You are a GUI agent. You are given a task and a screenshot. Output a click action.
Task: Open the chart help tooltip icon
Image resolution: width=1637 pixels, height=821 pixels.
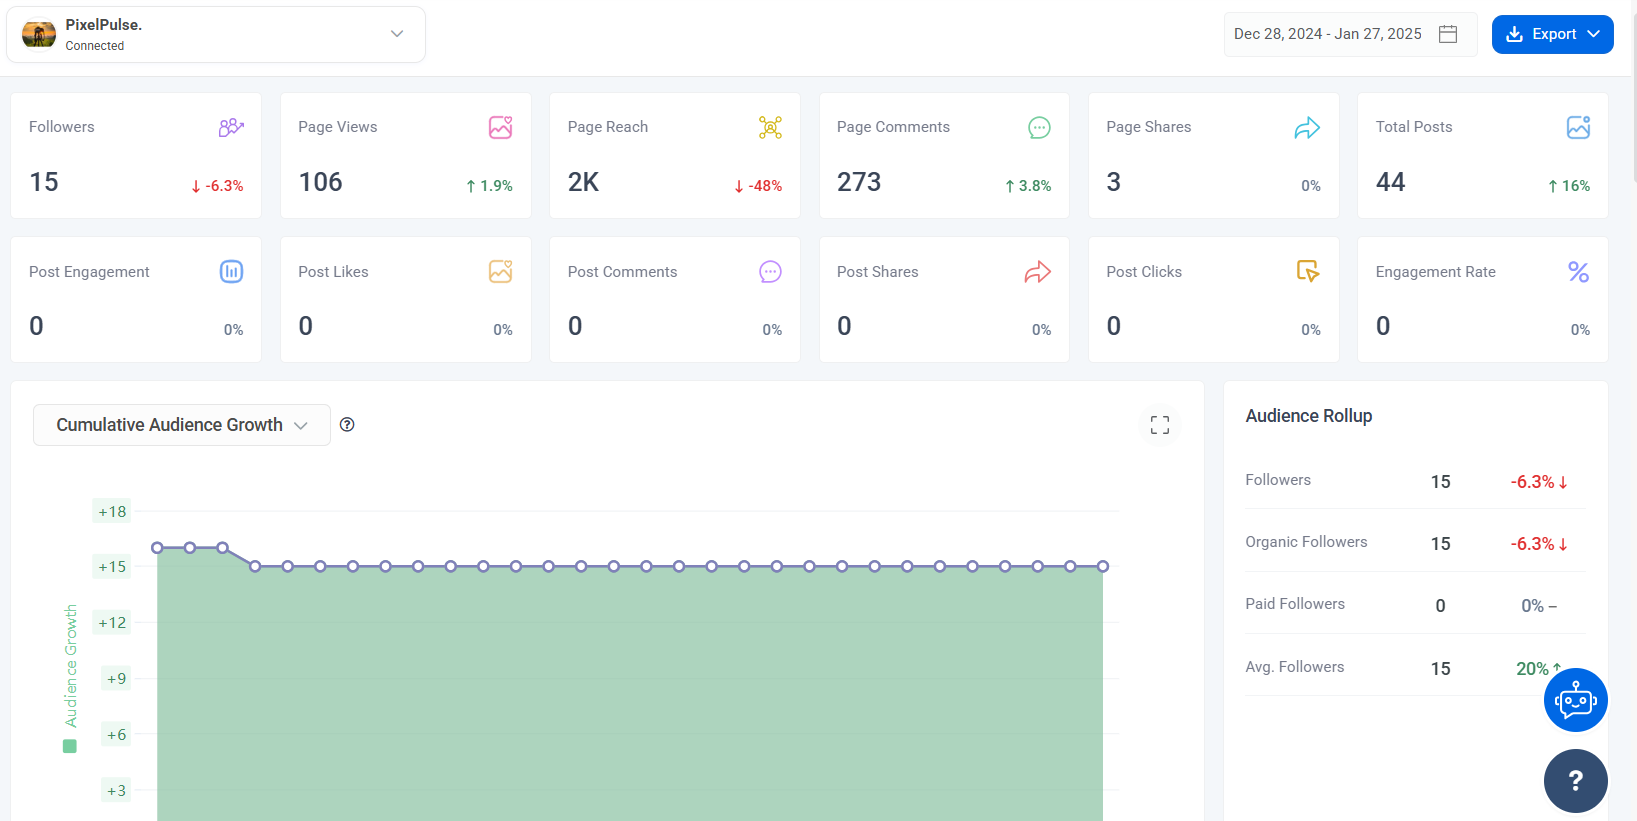(347, 424)
